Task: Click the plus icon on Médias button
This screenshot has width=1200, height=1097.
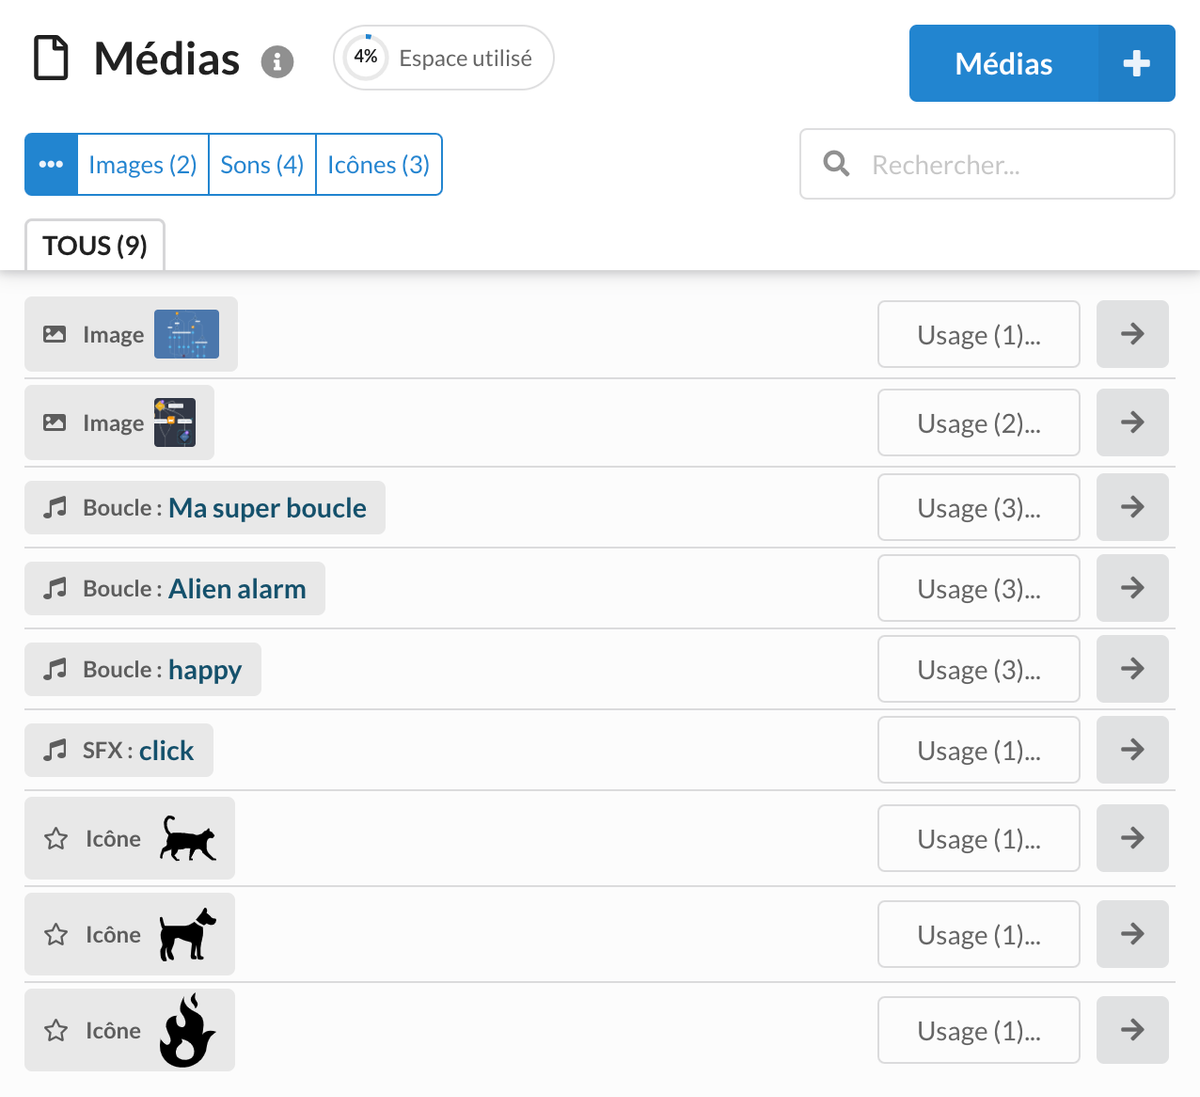Action: pyautogui.click(x=1136, y=64)
